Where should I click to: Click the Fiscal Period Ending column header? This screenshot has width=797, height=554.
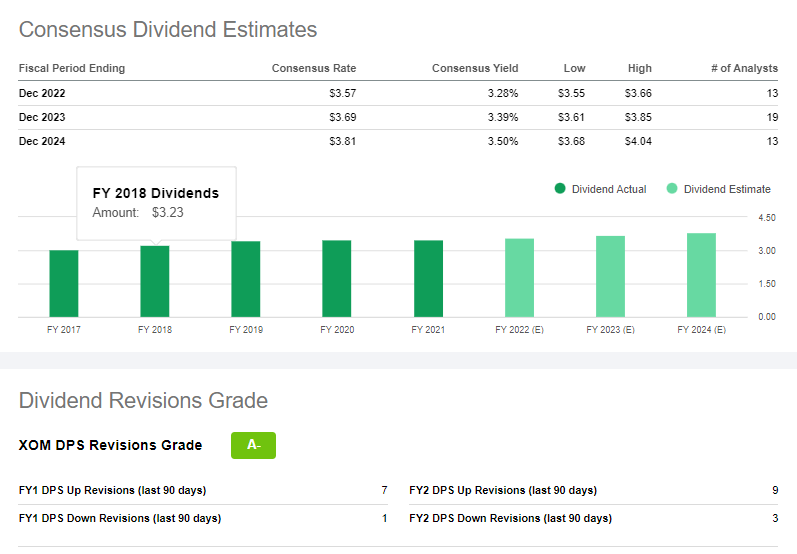pos(72,68)
